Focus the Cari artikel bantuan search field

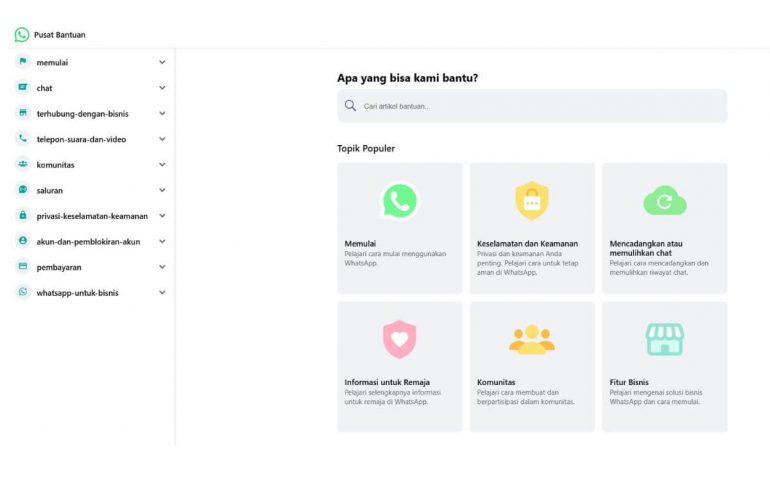click(x=532, y=106)
